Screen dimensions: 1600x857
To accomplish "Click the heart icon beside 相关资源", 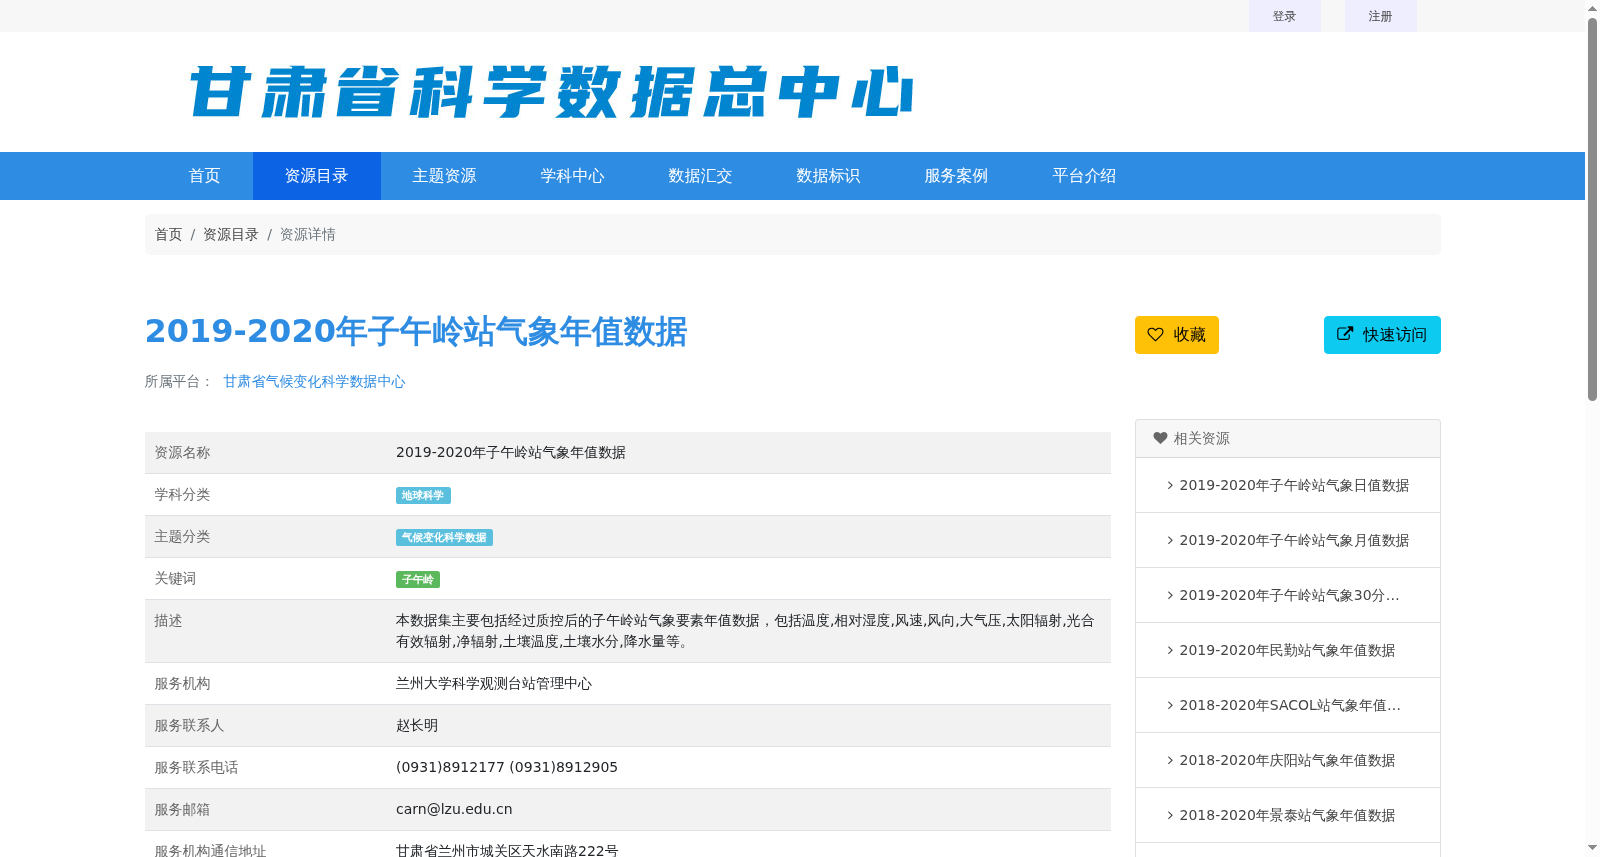I will coord(1160,438).
